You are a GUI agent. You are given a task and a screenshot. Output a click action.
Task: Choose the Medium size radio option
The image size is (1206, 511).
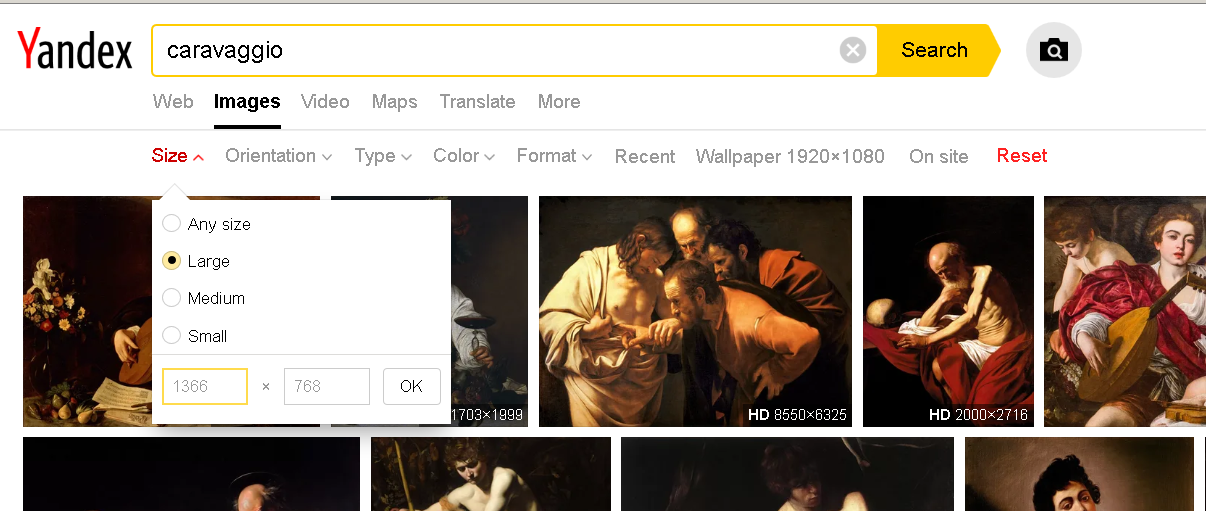point(204,298)
